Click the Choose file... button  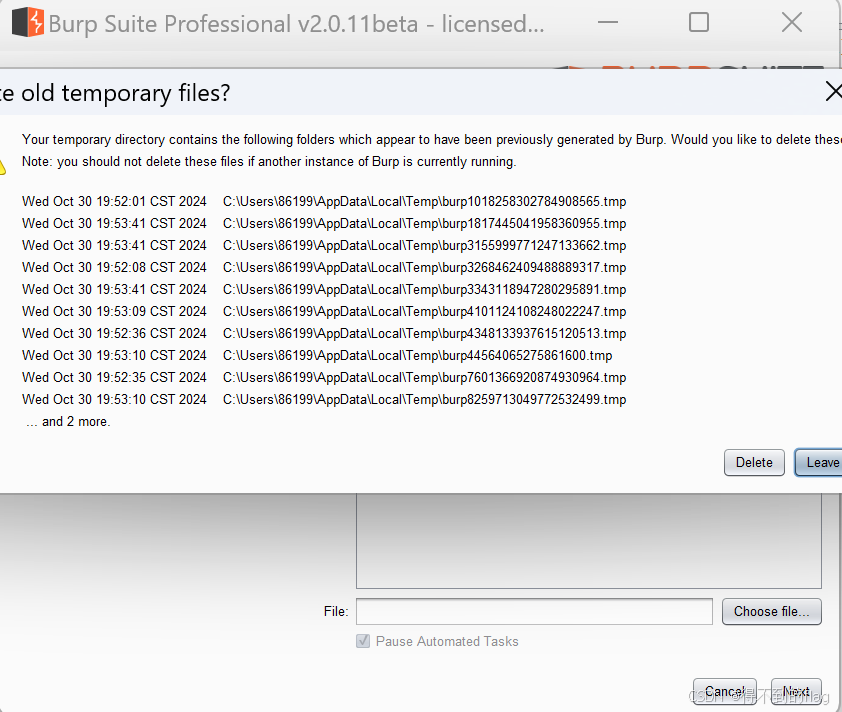click(x=772, y=612)
